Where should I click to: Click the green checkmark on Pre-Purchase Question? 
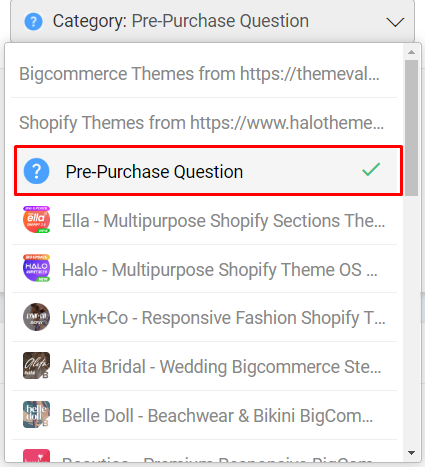click(371, 169)
